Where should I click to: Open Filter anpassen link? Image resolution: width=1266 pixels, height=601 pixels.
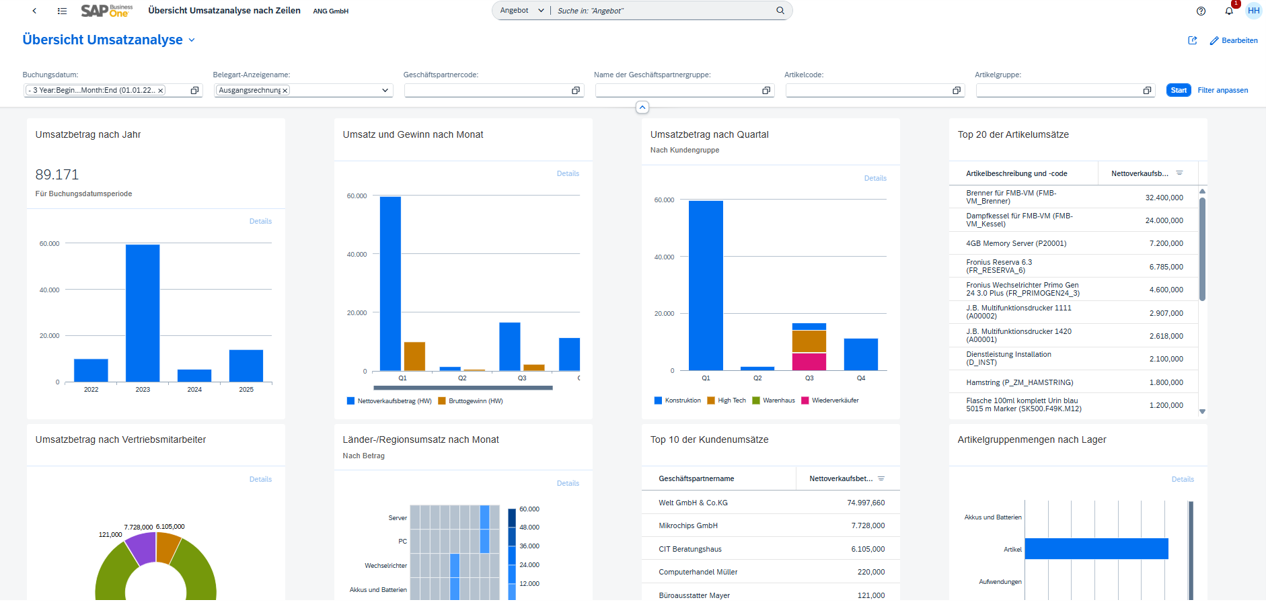[x=1223, y=90]
